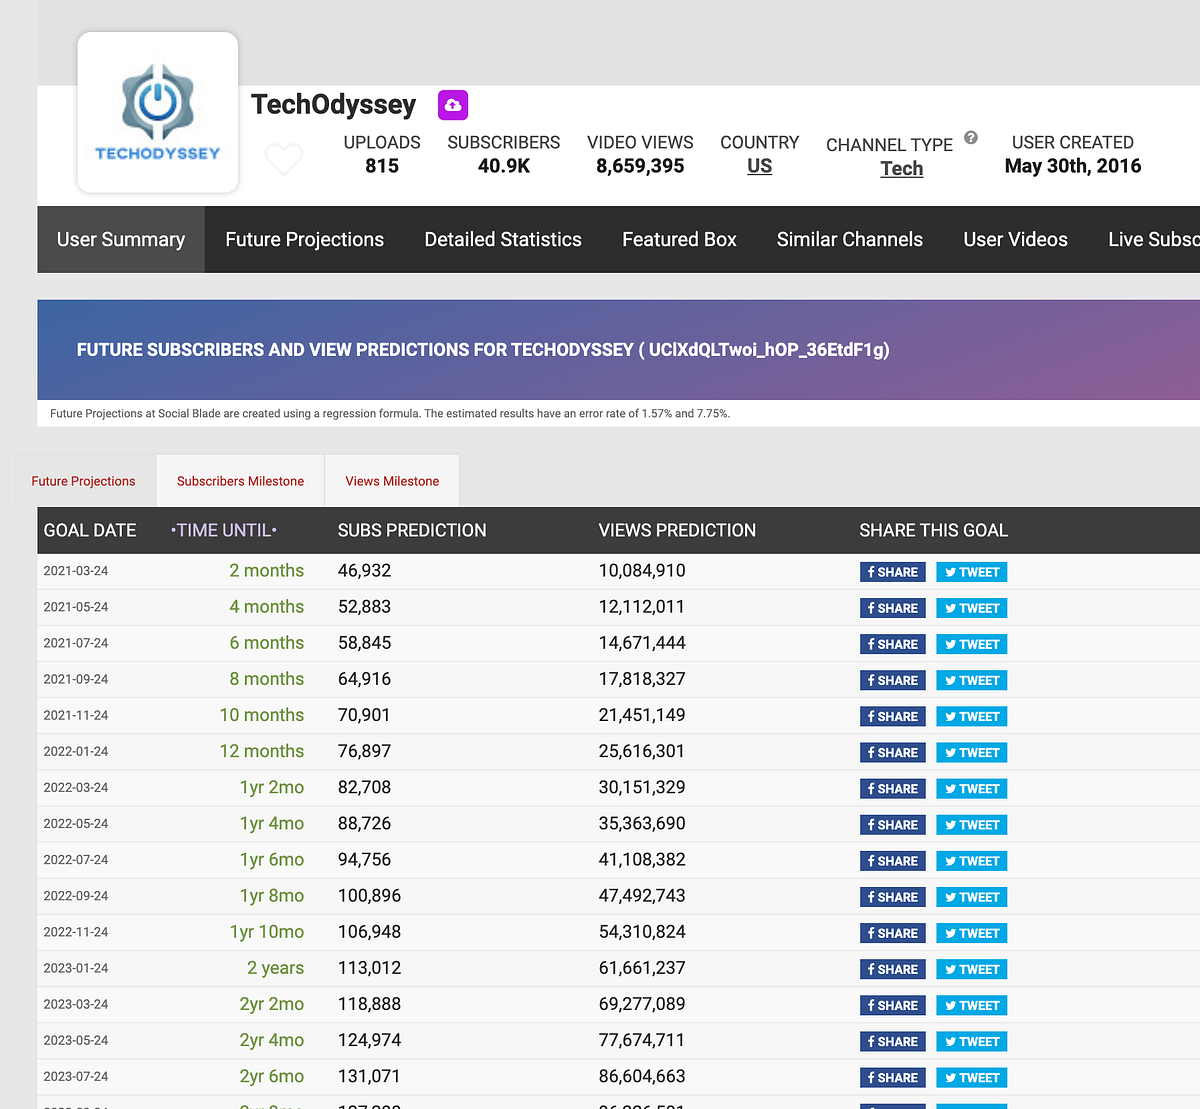Viewport: 1200px width, 1109px height.
Task: Click the GOAL DATE column header
Action: coord(90,530)
